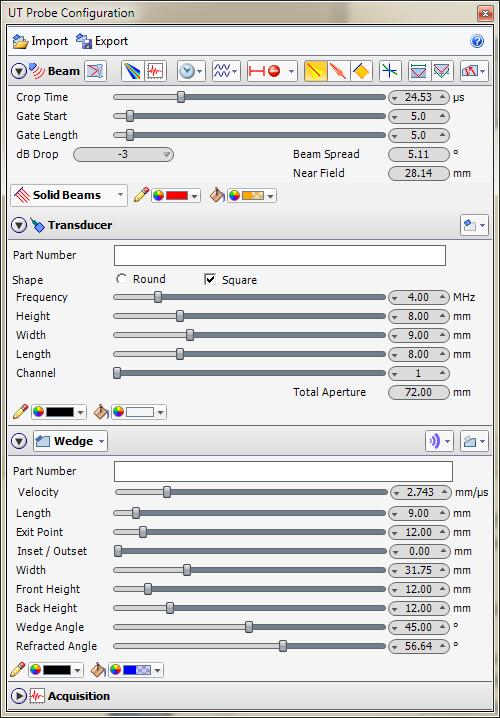Toggle the highlighted yellow beam line button
The width and height of the screenshot is (500, 718).
click(x=316, y=71)
